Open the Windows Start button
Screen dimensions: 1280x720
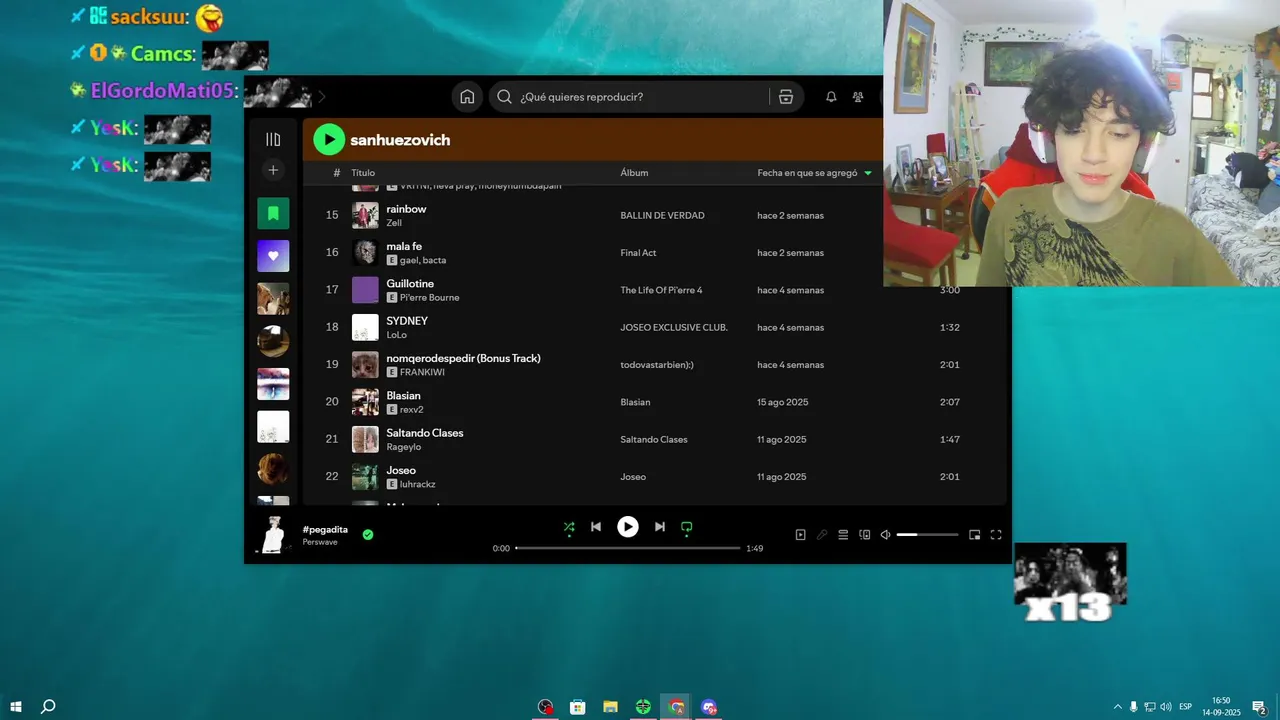pos(16,707)
